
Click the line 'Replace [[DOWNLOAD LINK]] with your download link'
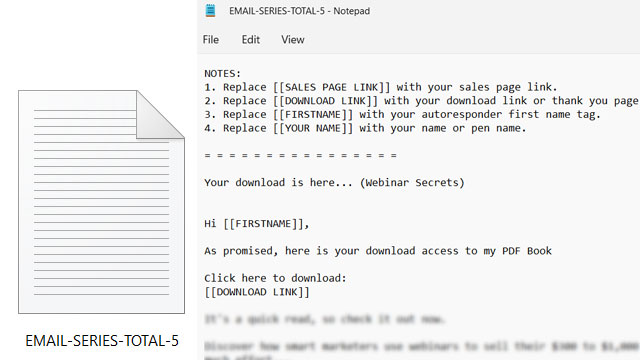[421, 101]
